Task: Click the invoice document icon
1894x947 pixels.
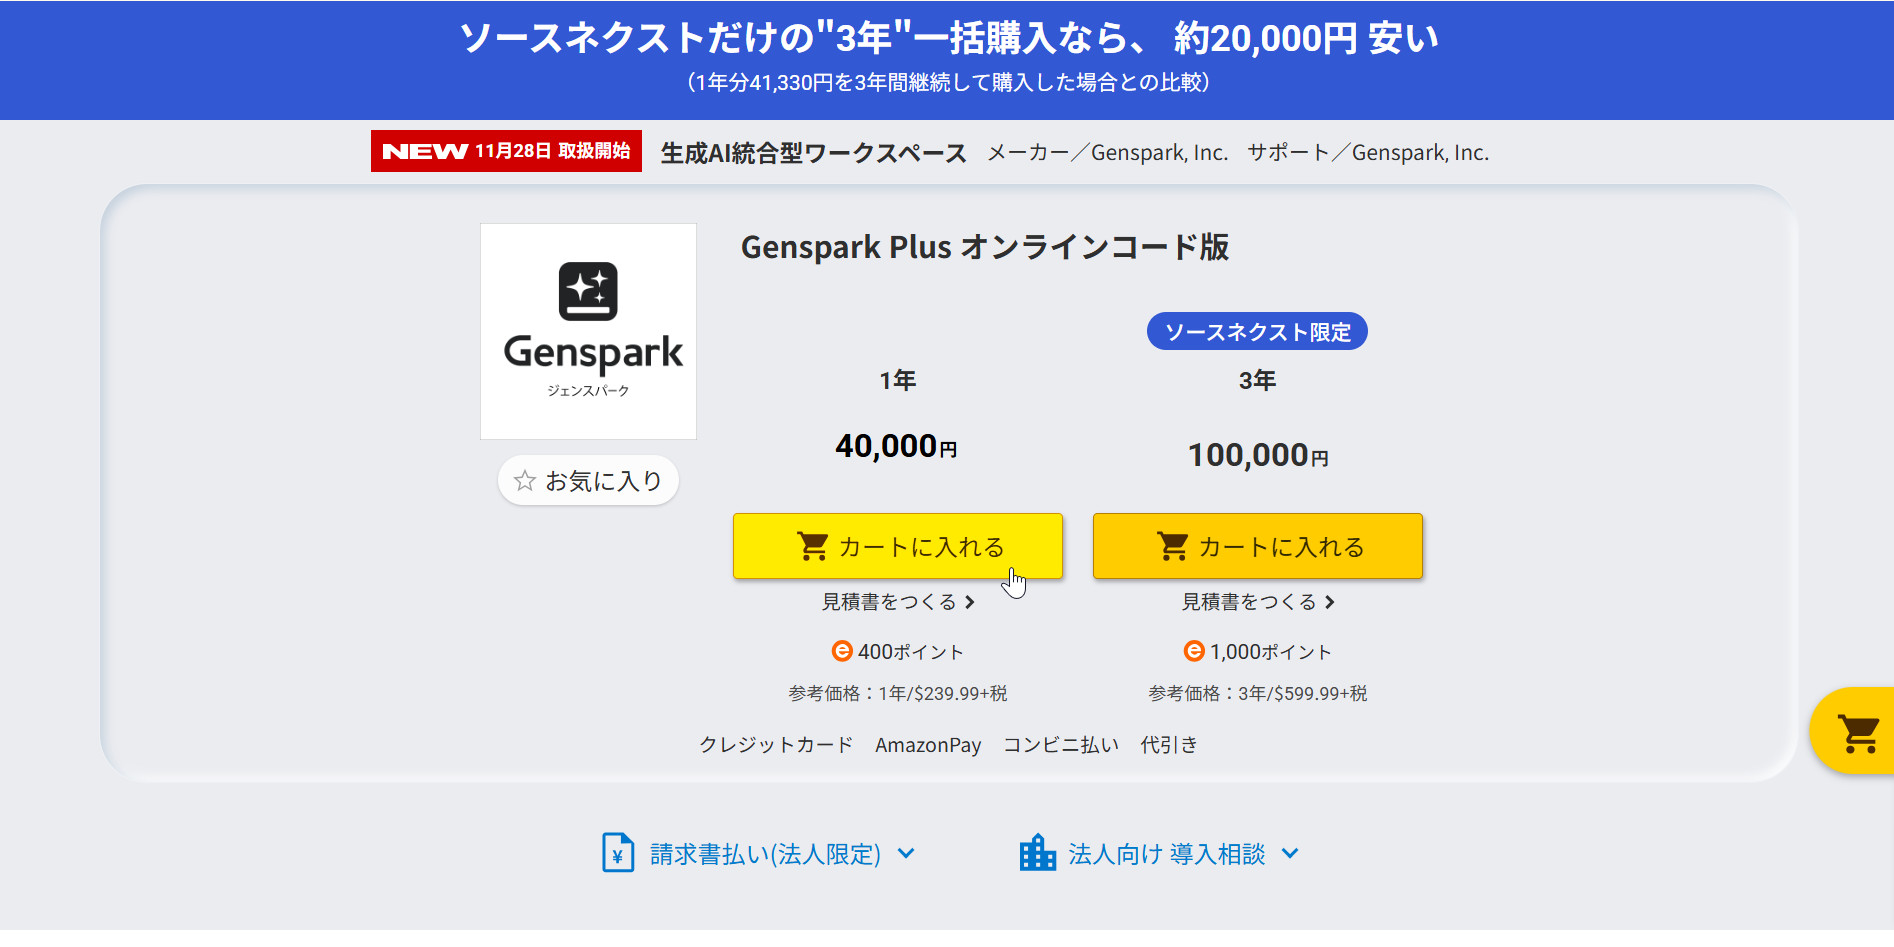Action: click(618, 853)
